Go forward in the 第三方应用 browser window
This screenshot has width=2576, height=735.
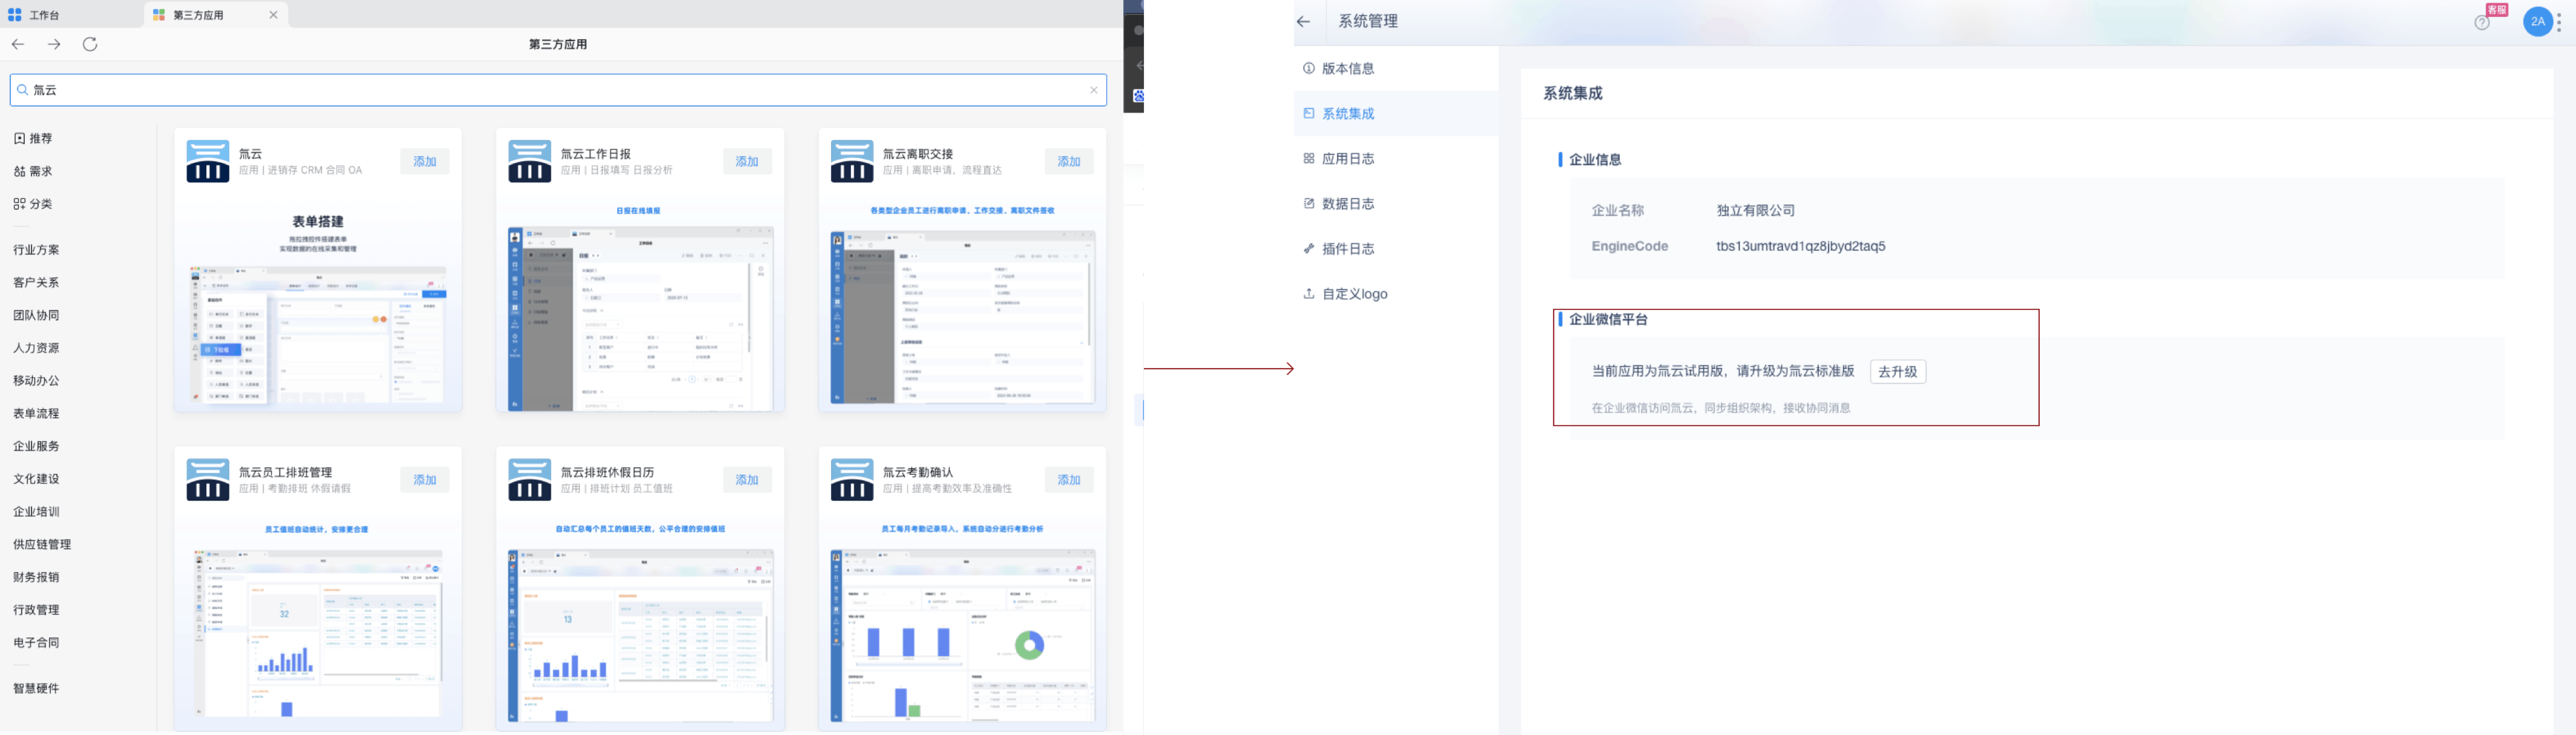pyautogui.click(x=54, y=44)
